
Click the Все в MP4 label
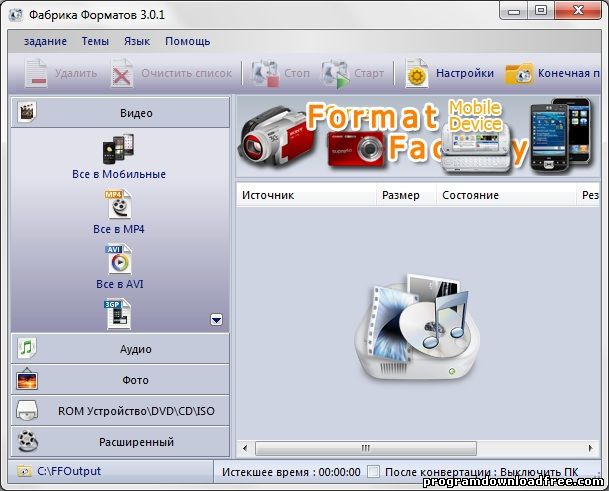[118, 229]
